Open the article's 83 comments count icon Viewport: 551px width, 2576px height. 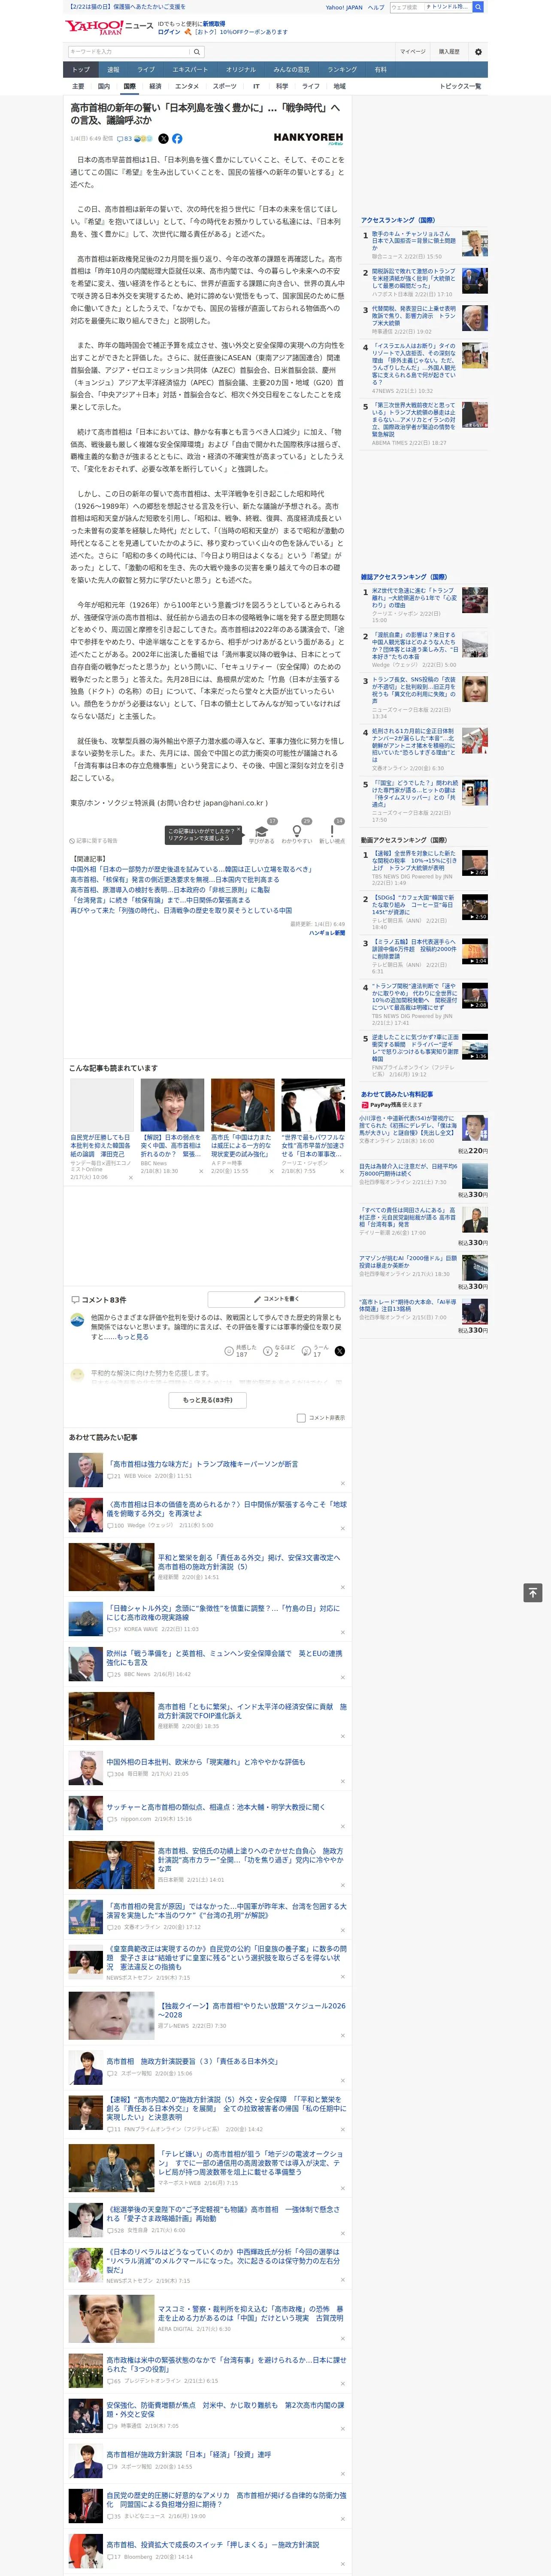[x=124, y=139]
